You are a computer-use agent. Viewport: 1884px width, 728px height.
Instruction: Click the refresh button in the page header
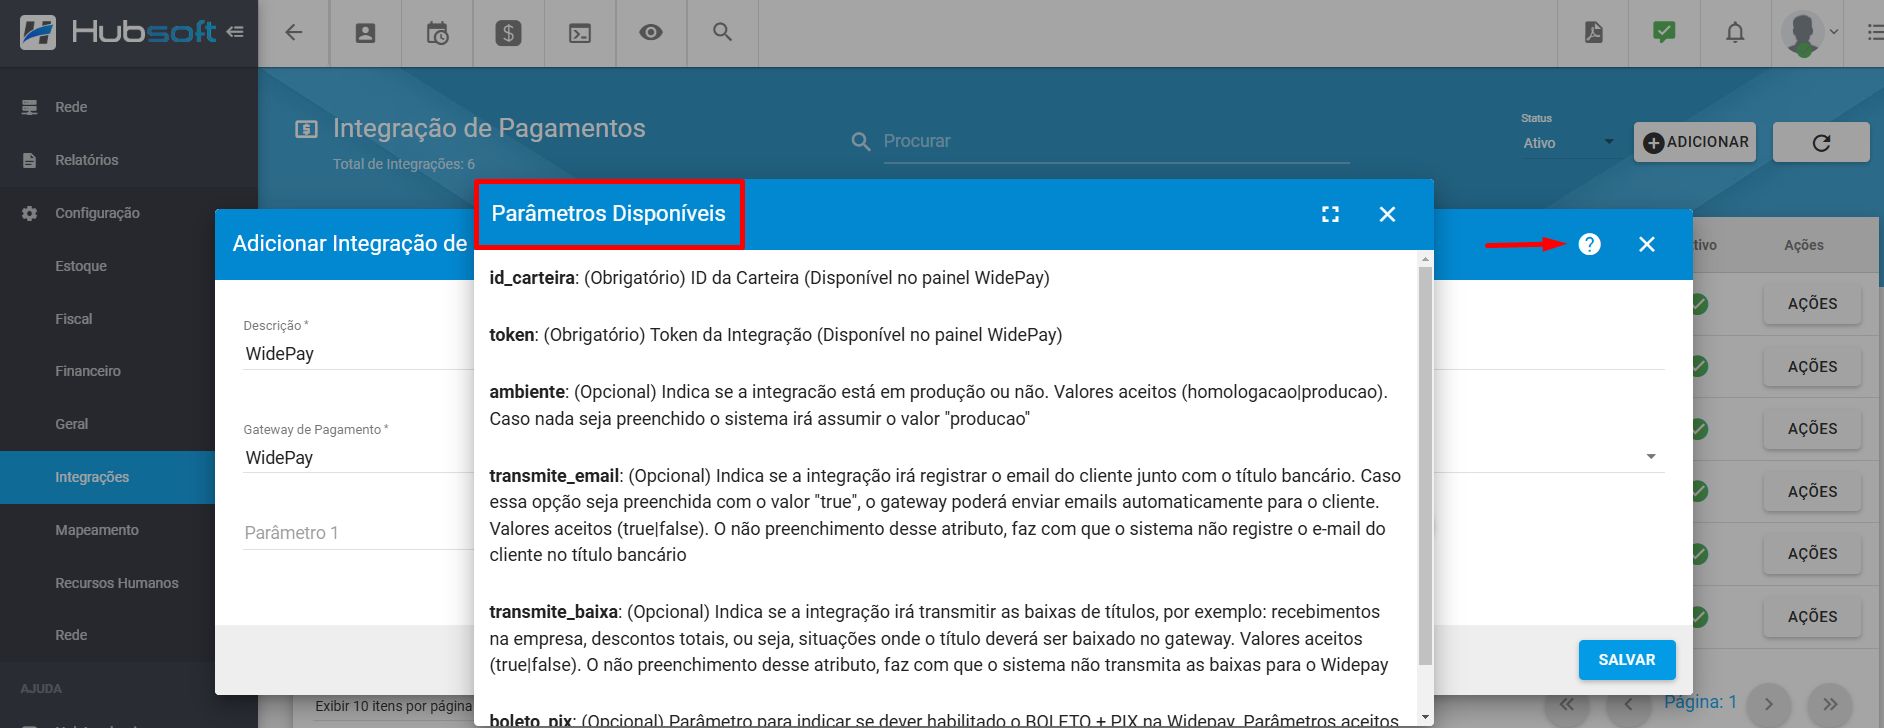click(1821, 142)
